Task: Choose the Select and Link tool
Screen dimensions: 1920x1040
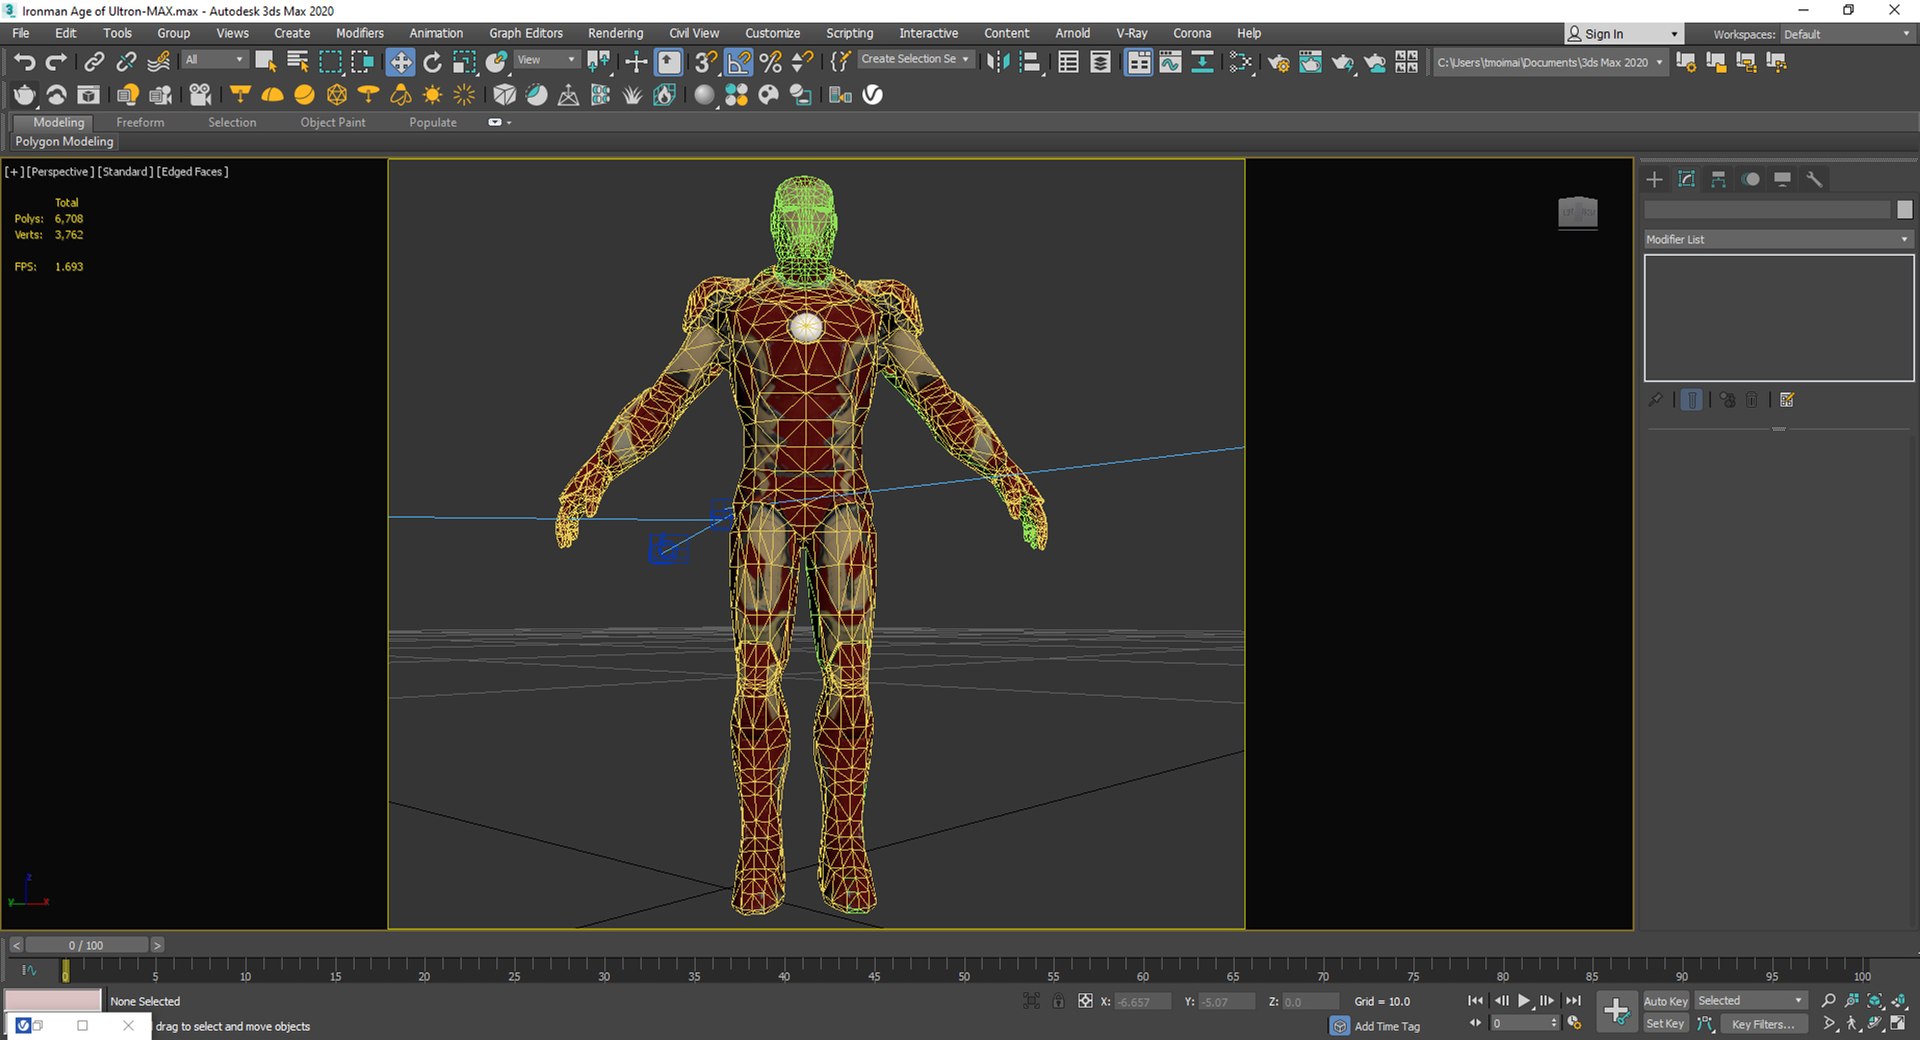Action: pos(94,62)
